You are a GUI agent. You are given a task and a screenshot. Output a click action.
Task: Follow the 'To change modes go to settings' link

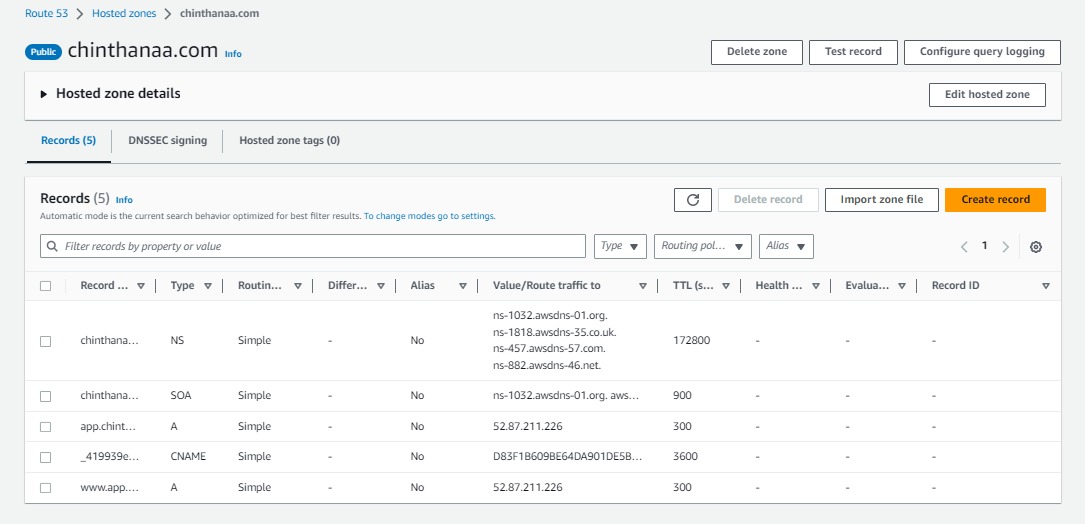coord(429,216)
